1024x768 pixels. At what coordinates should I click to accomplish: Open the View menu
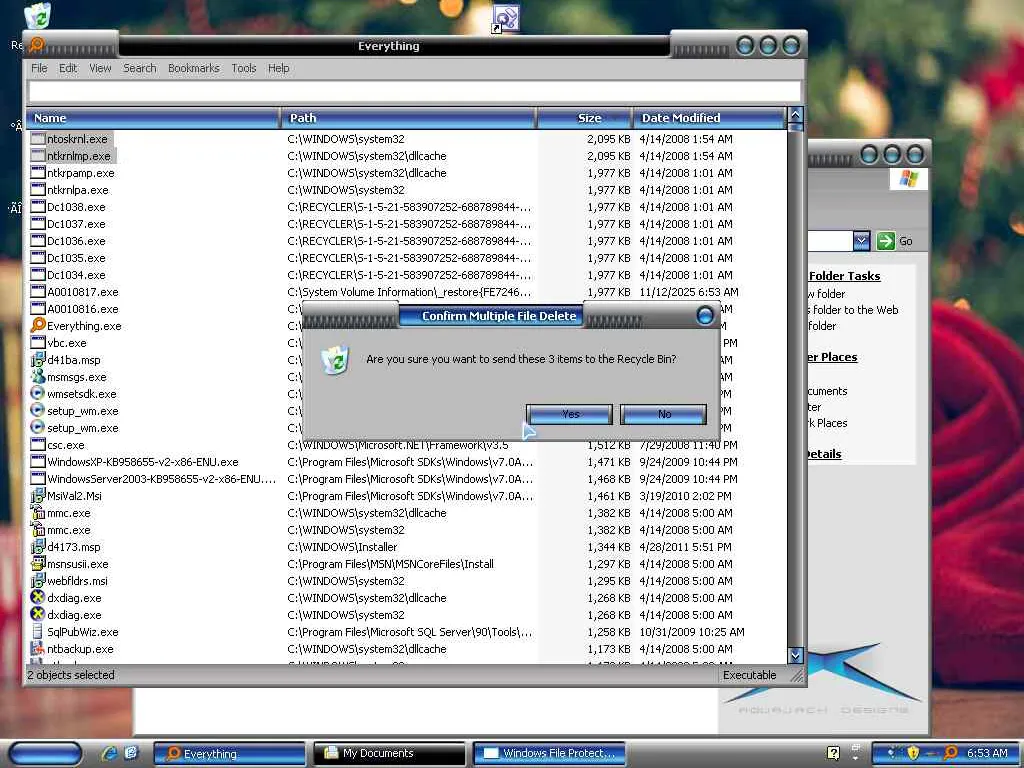tap(100, 68)
